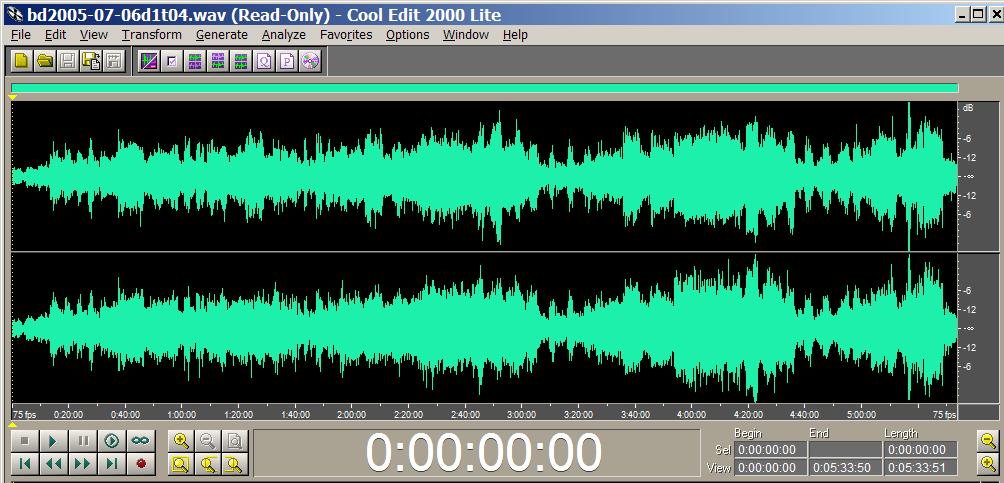This screenshot has height=483, width=1004.
Task: Open the Analyze menu
Action: click(284, 35)
